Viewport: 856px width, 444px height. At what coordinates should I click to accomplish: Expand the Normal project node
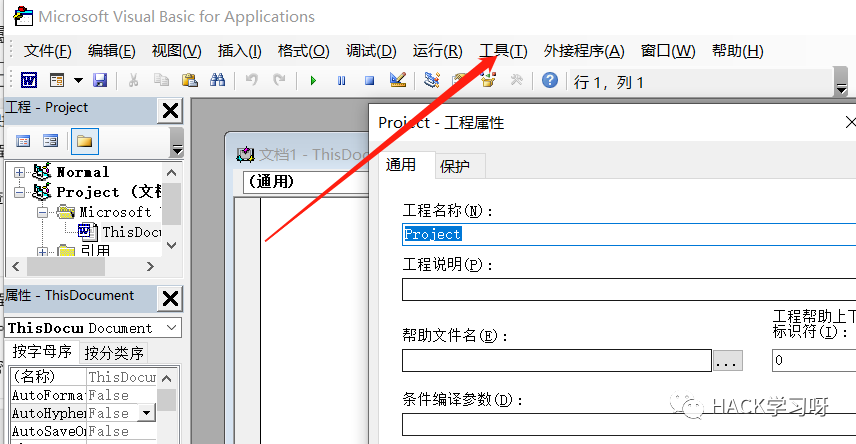(x=19, y=173)
